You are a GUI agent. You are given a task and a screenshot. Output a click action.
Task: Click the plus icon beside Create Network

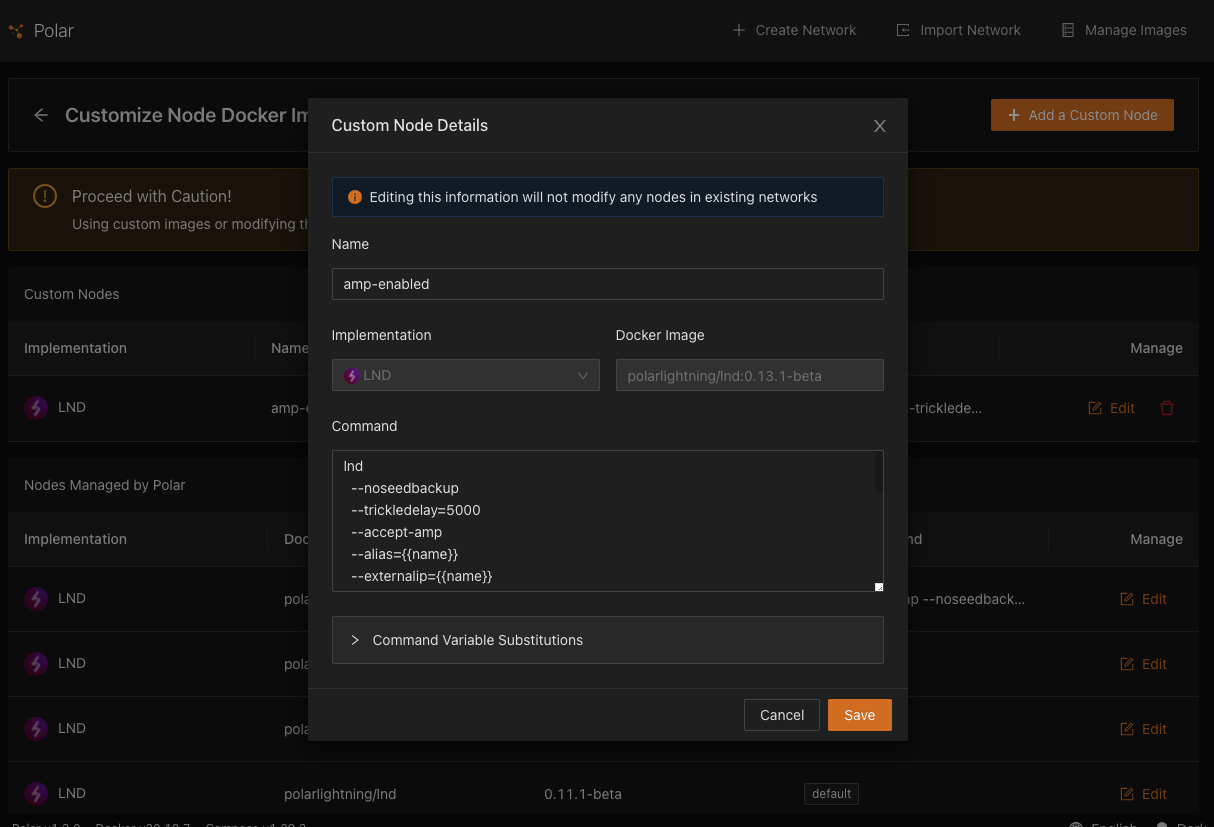click(x=739, y=30)
